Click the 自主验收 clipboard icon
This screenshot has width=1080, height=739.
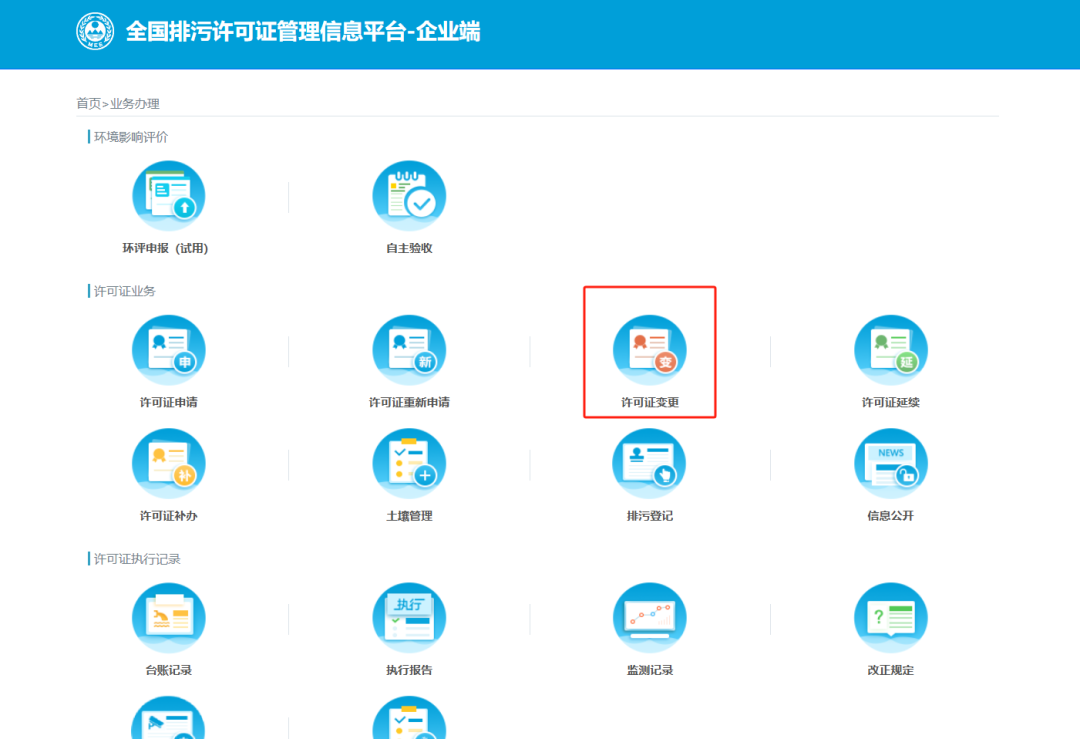click(409, 197)
